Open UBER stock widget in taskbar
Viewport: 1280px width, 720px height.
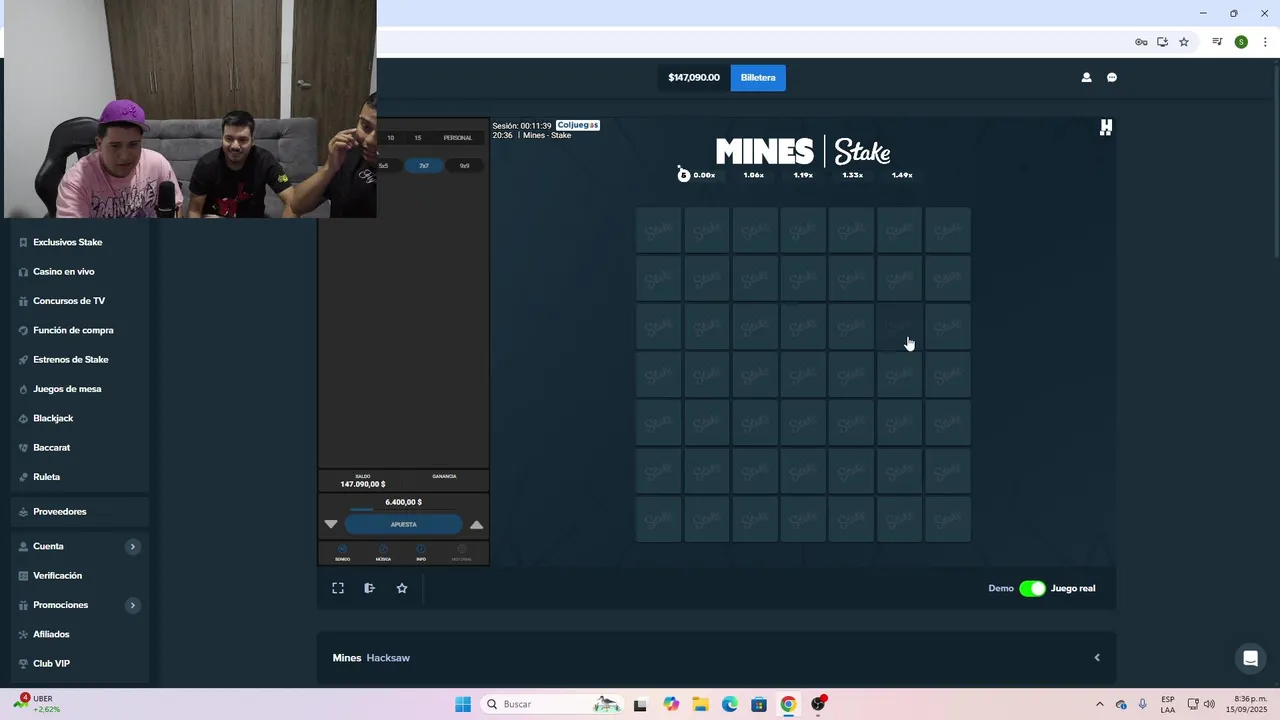tap(38, 704)
